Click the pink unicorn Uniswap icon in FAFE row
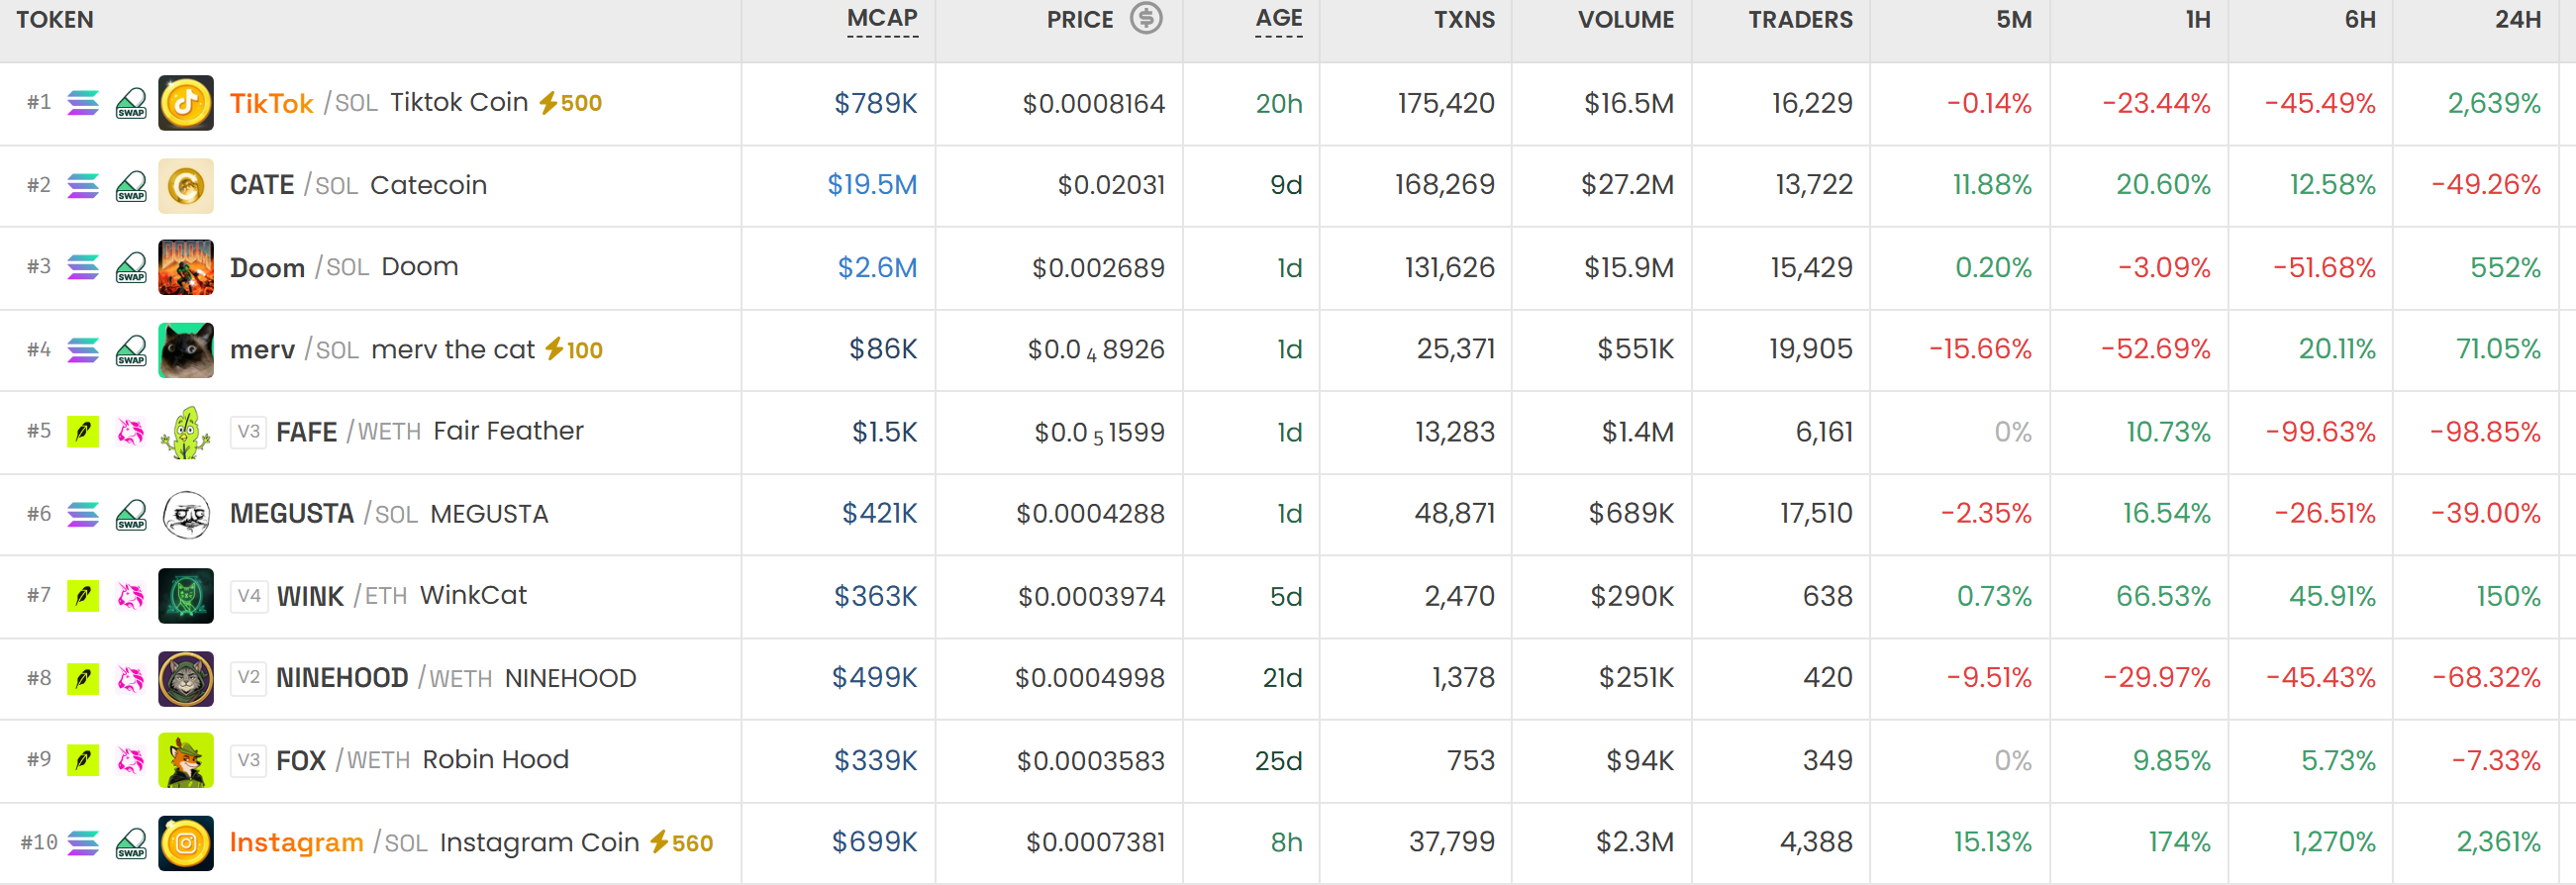2576x885 pixels. tap(131, 432)
